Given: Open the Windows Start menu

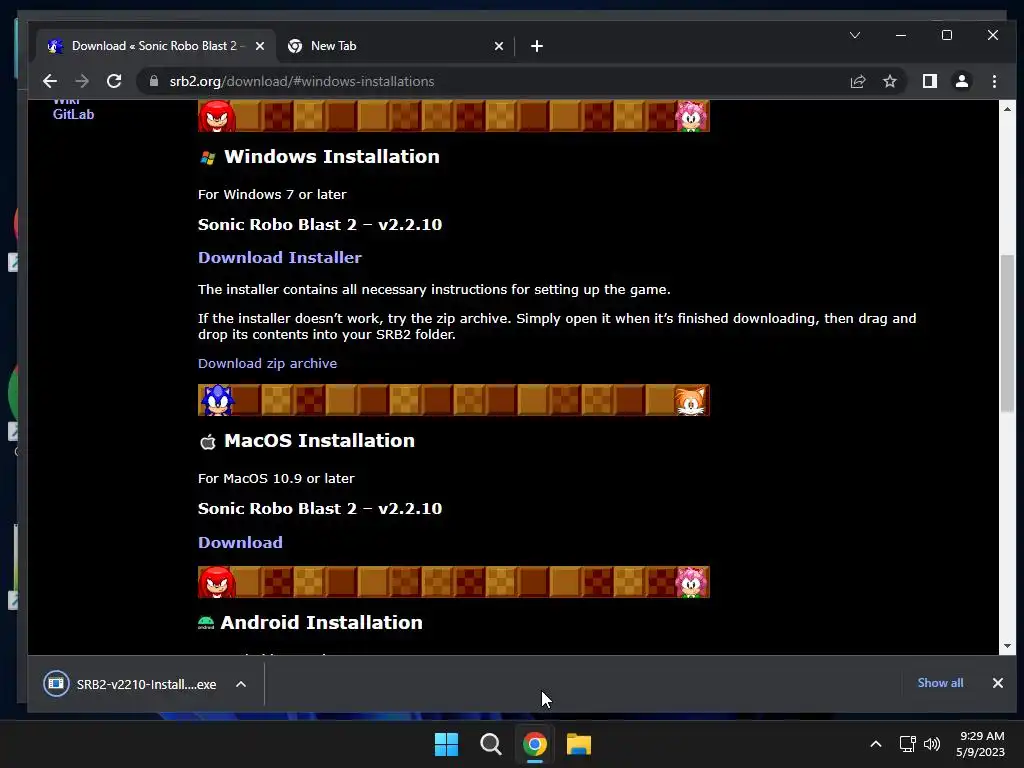Looking at the screenshot, I should (447, 744).
